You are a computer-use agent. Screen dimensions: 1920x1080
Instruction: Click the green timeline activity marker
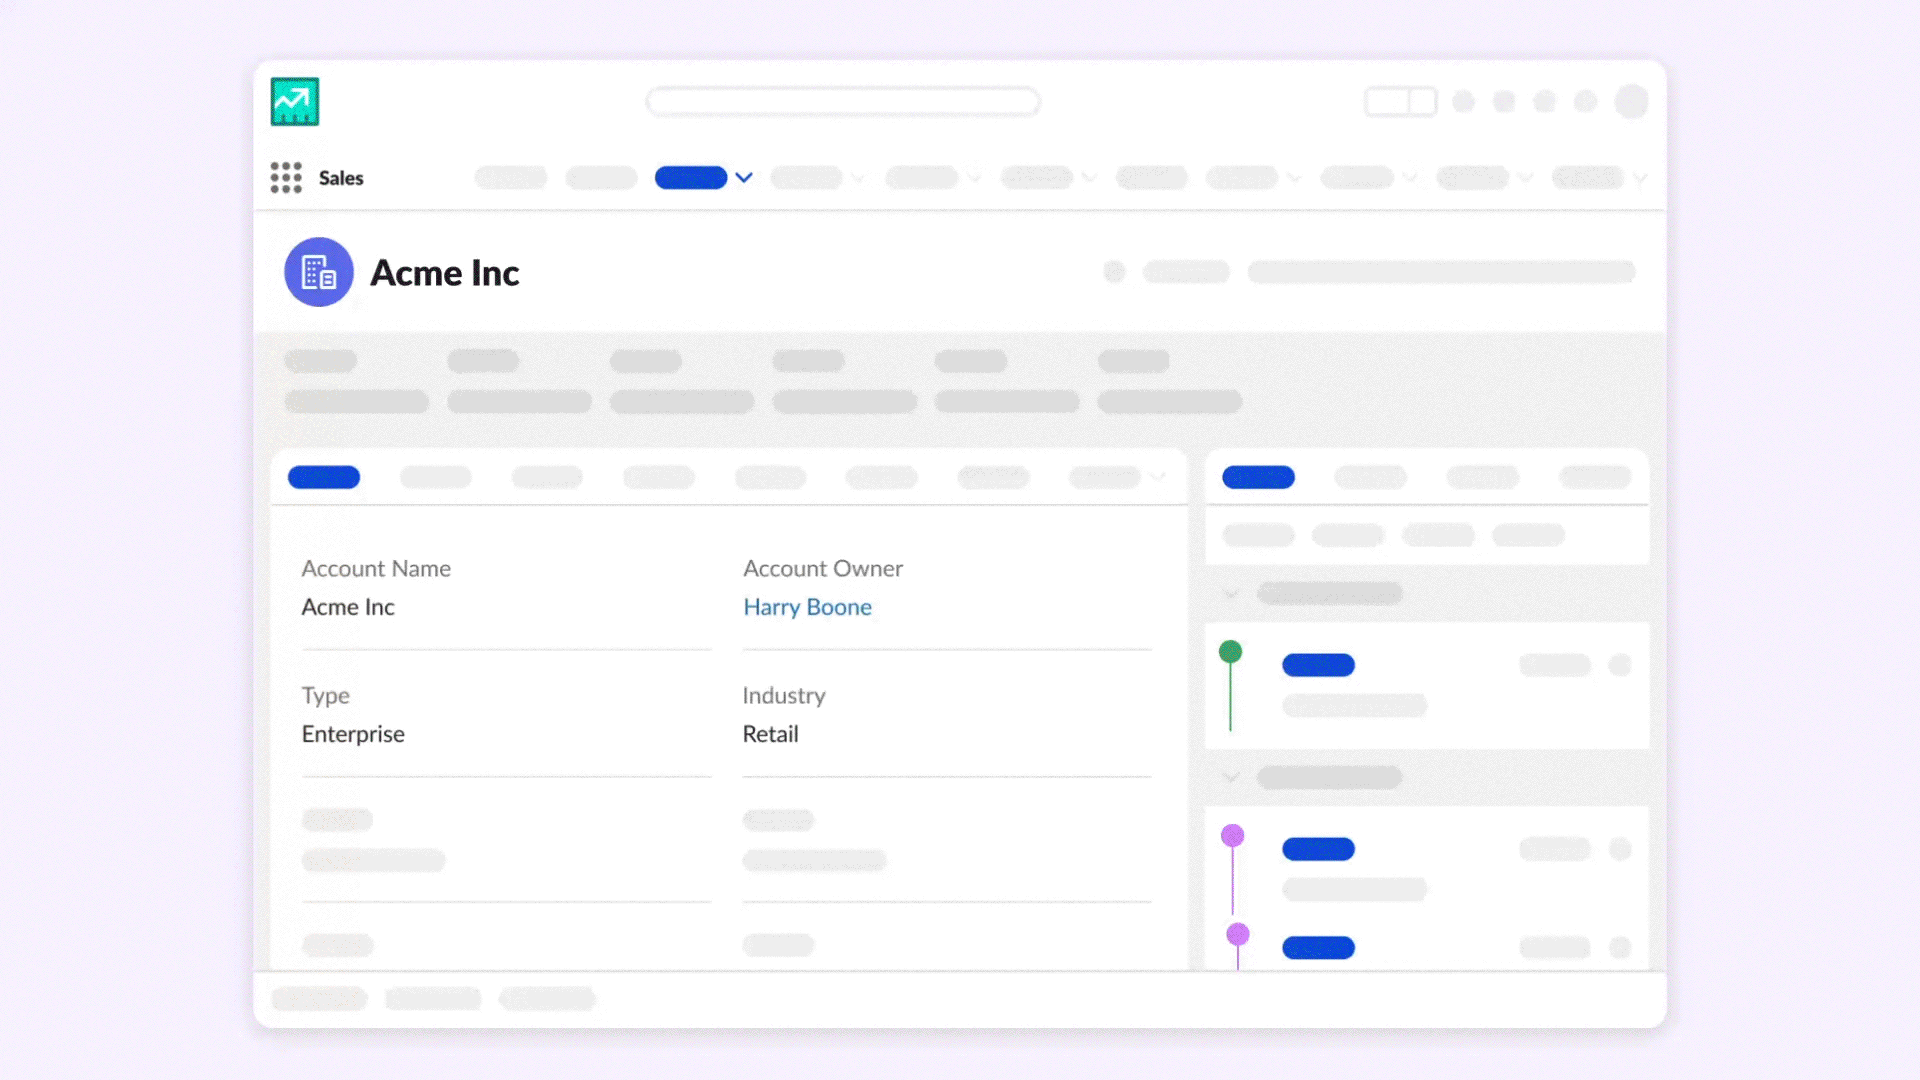coord(1226,651)
